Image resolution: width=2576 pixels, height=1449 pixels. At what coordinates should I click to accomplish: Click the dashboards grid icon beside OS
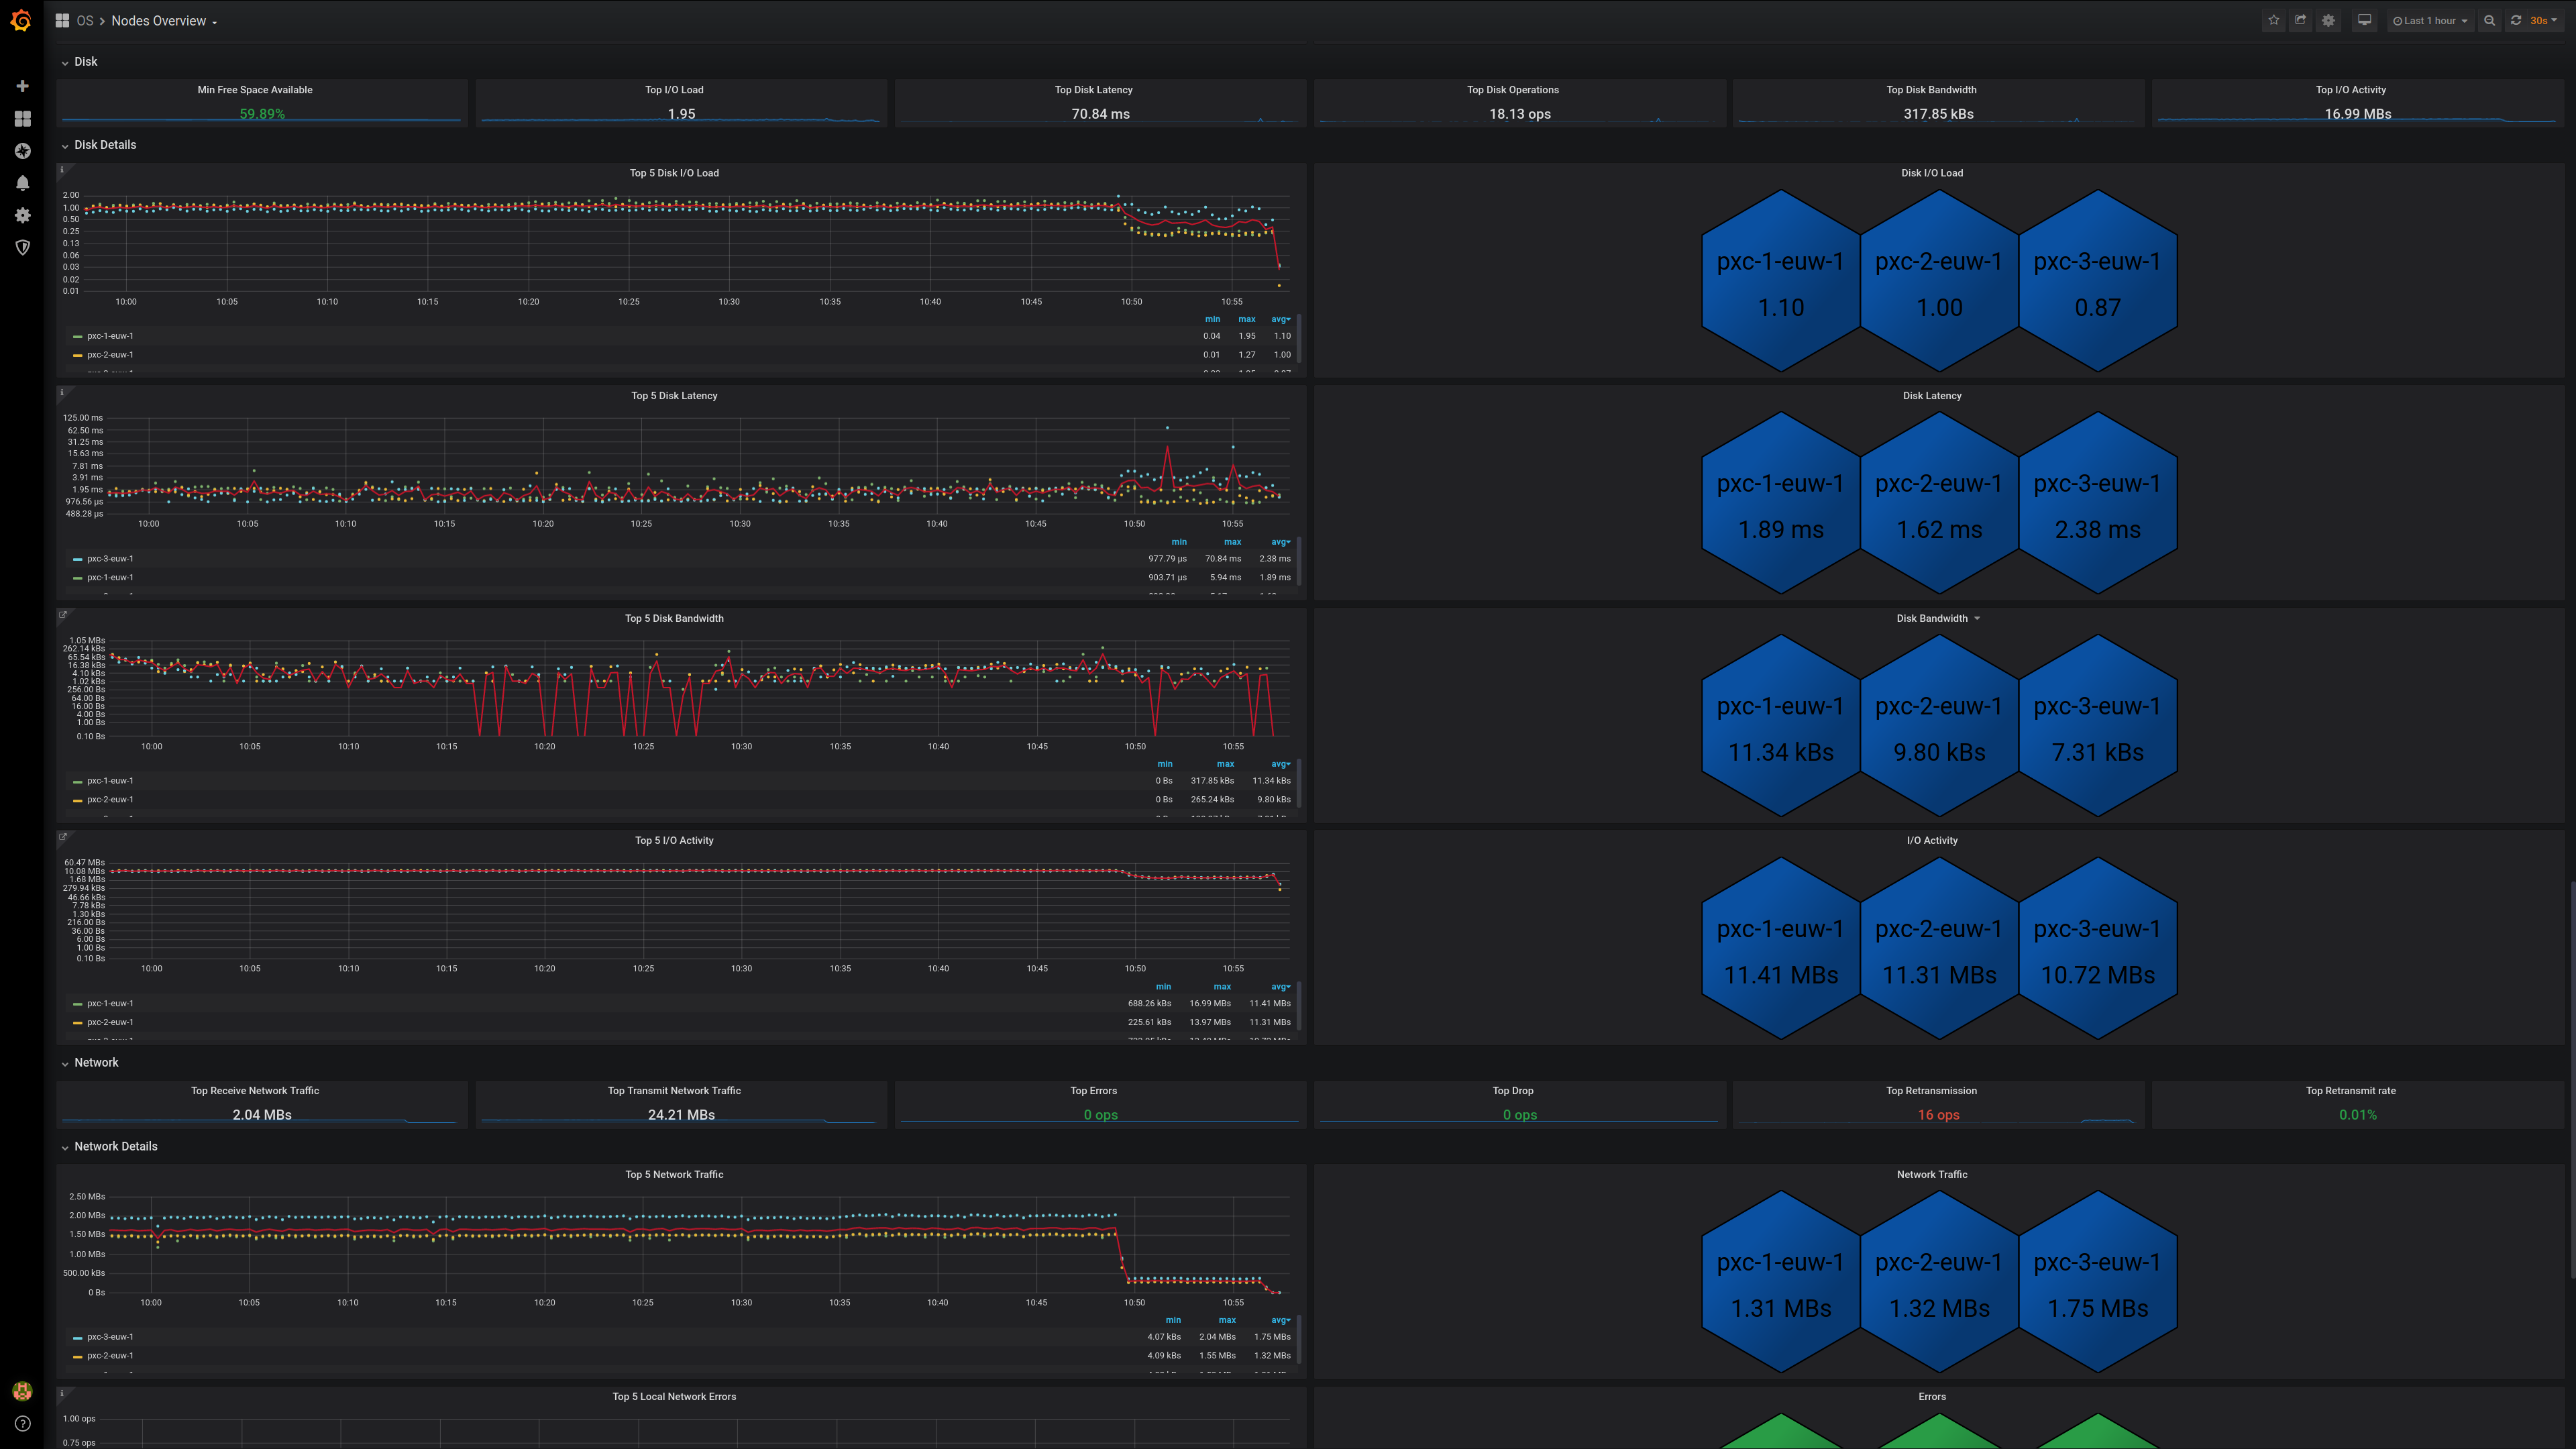(x=62, y=20)
